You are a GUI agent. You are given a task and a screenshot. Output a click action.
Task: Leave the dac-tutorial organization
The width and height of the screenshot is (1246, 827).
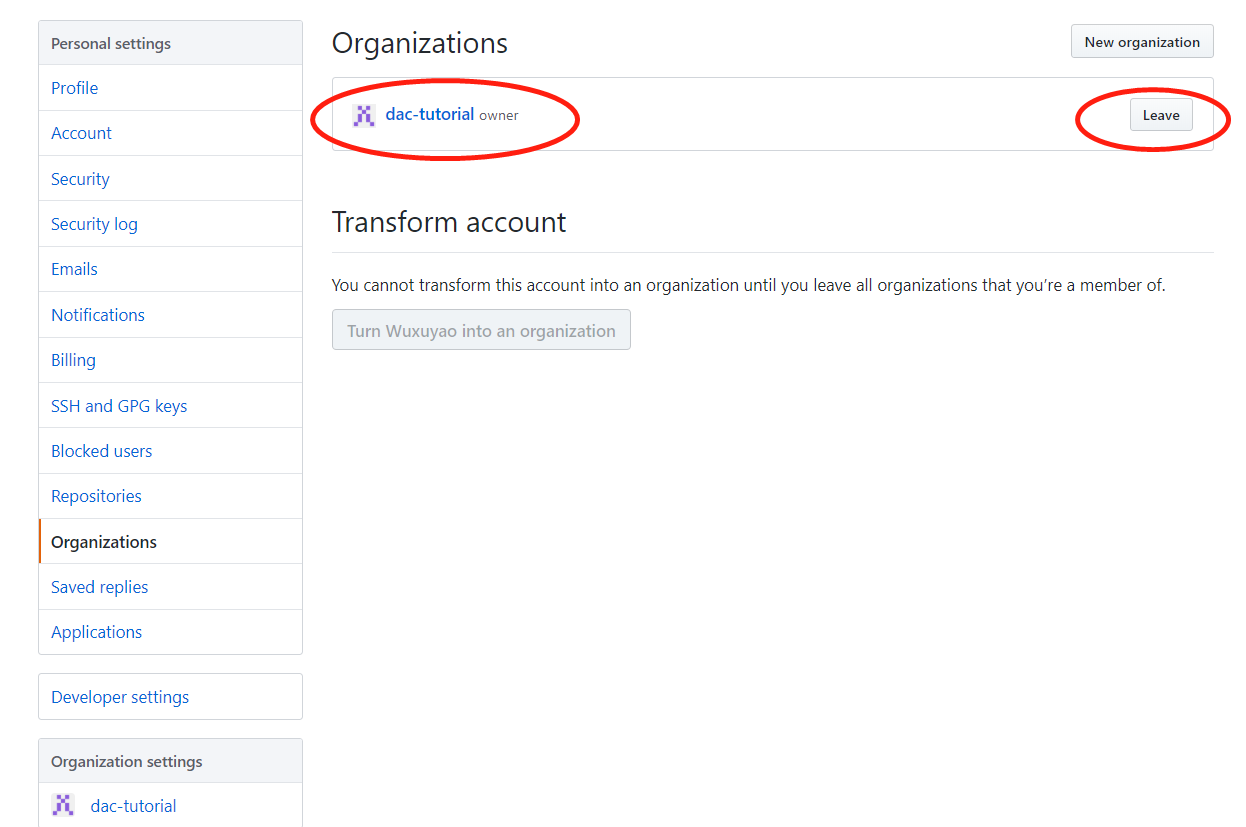pyautogui.click(x=1160, y=115)
